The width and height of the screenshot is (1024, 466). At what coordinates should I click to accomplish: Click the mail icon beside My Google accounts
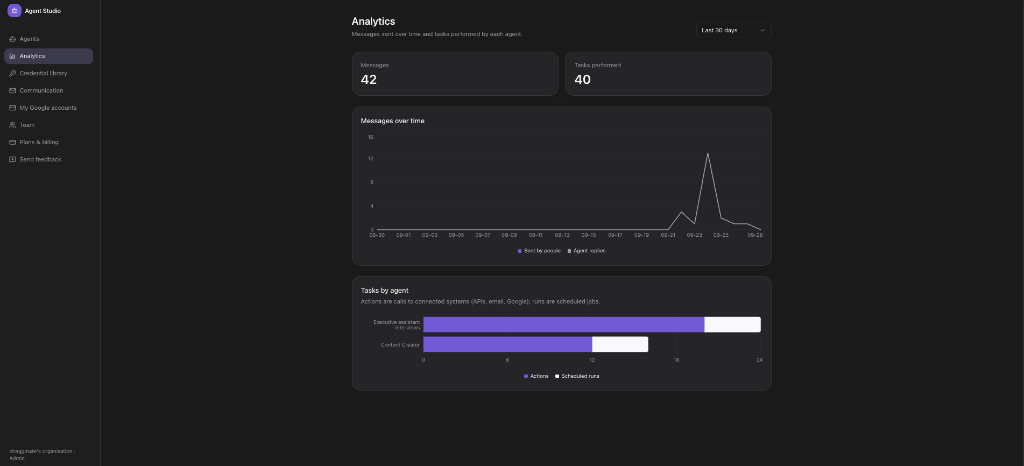(12, 108)
